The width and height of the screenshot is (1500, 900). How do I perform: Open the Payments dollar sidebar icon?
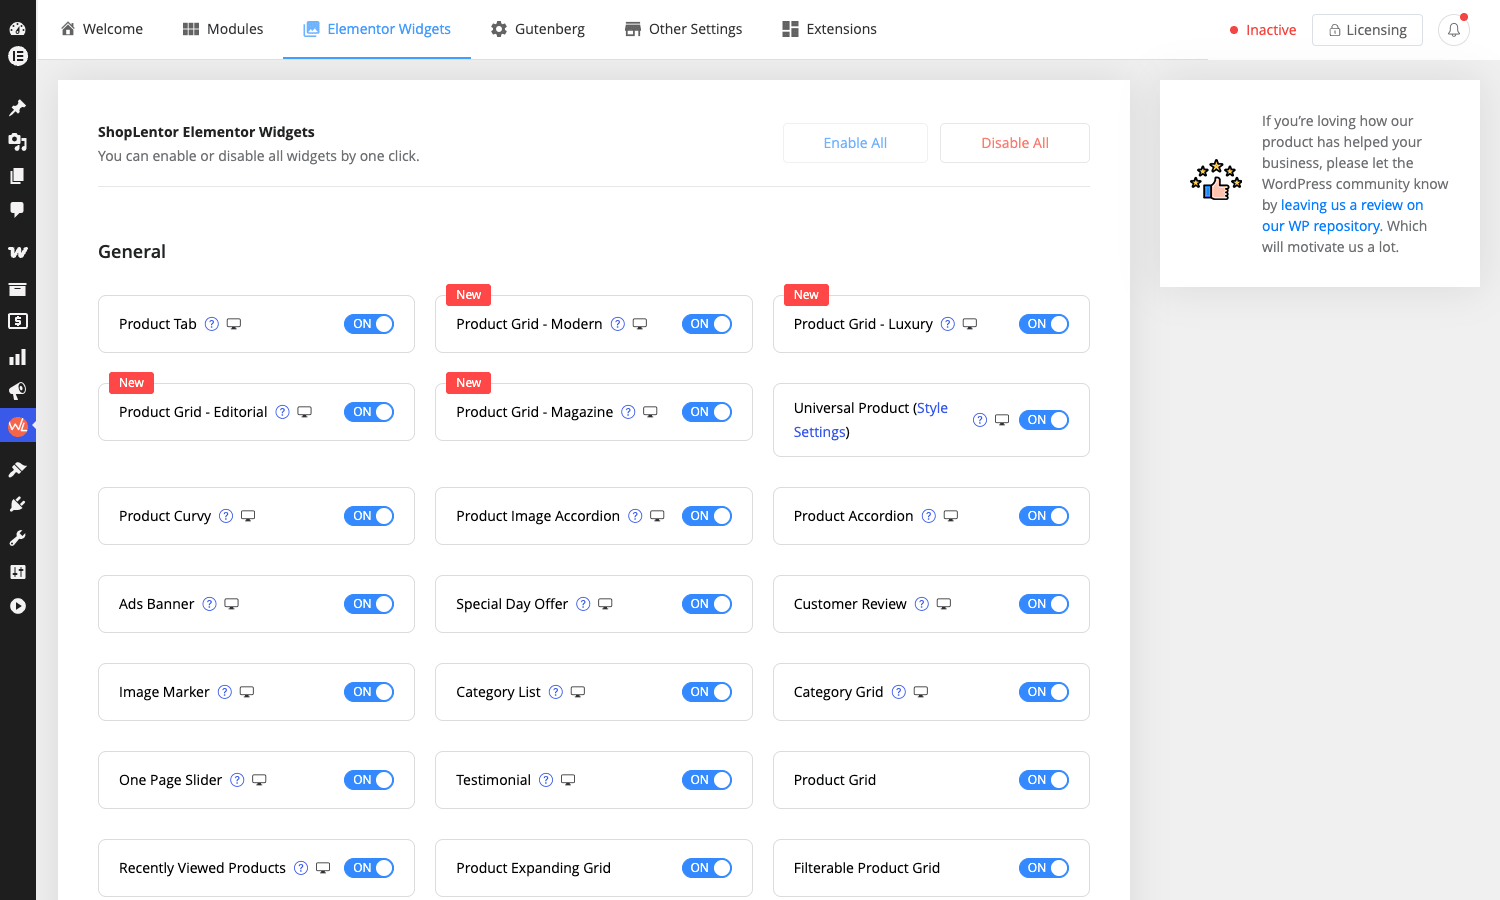(x=17, y=321)
